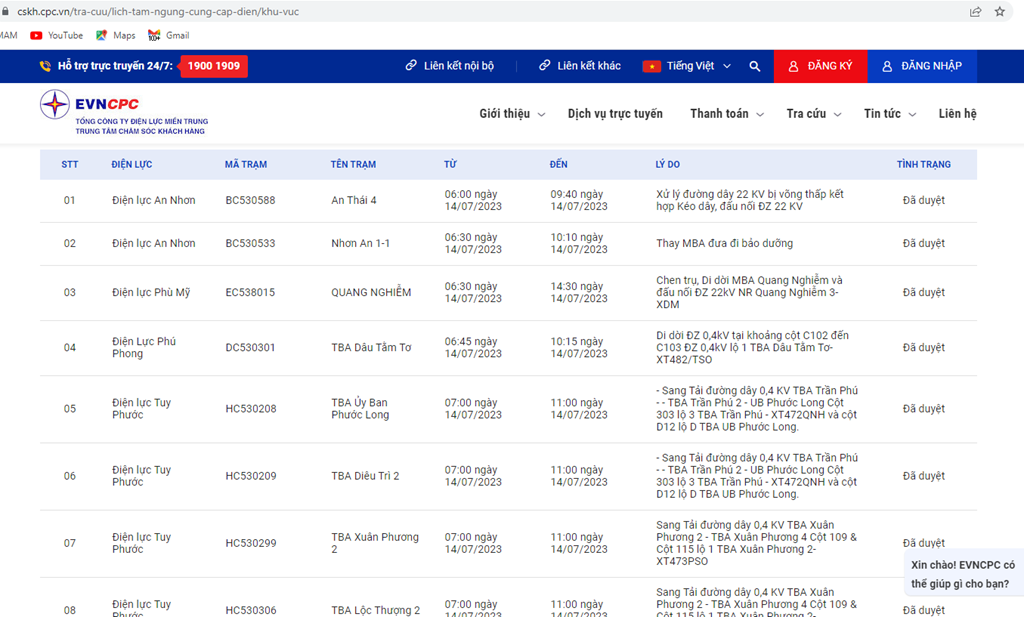Image resolution: width=1024 pixels, height=617 pixels.
Task: Click the ĐĂNG NHẬP button
Action: click(922, 66)
